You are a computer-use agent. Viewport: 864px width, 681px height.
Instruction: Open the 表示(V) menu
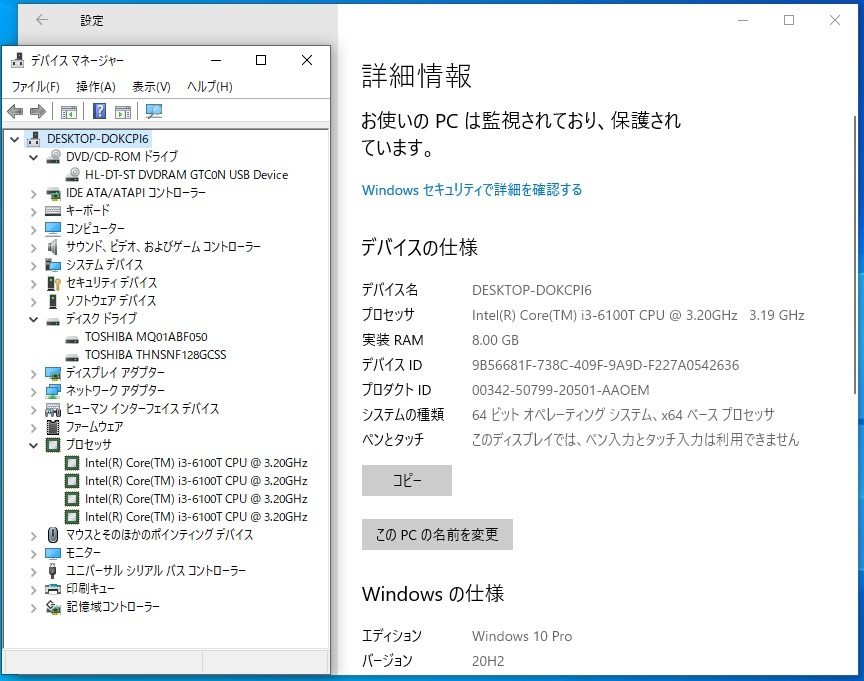pyautogui.click(x=152, y=87)
